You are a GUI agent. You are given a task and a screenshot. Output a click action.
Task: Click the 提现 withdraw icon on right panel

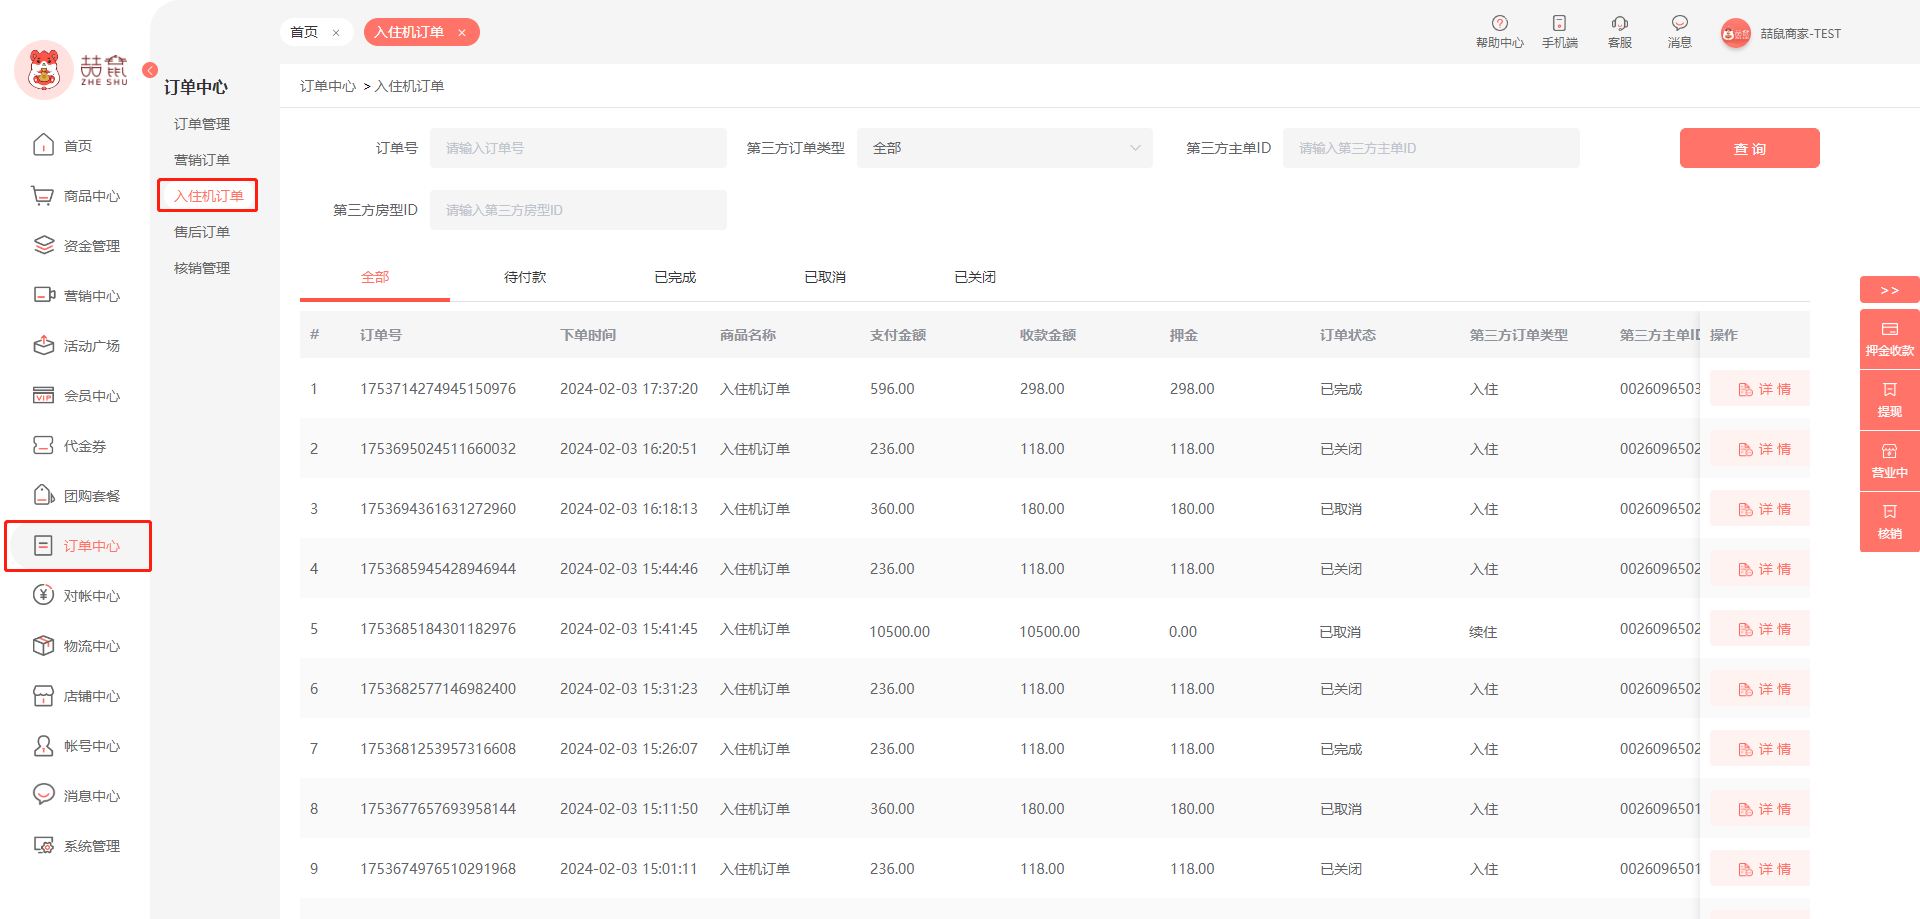click(1889, 390)
